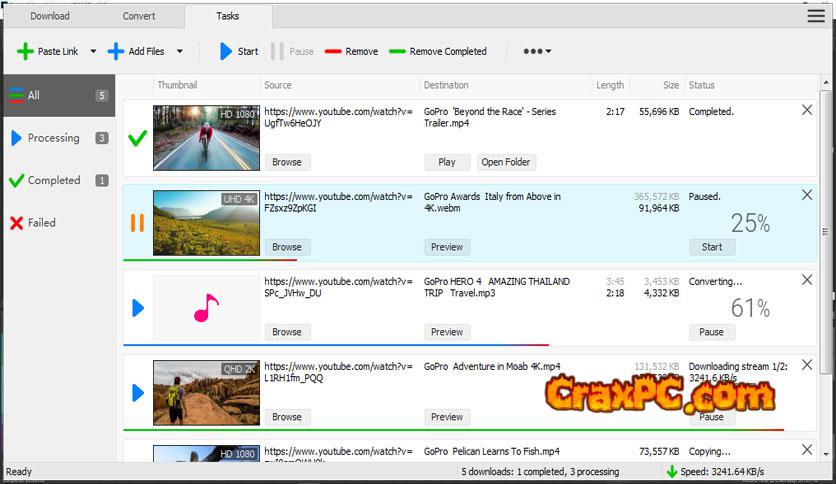Click the blue Add Files plus icon
Viewport: 836px width, 484px height.
[x=116, y=51]
